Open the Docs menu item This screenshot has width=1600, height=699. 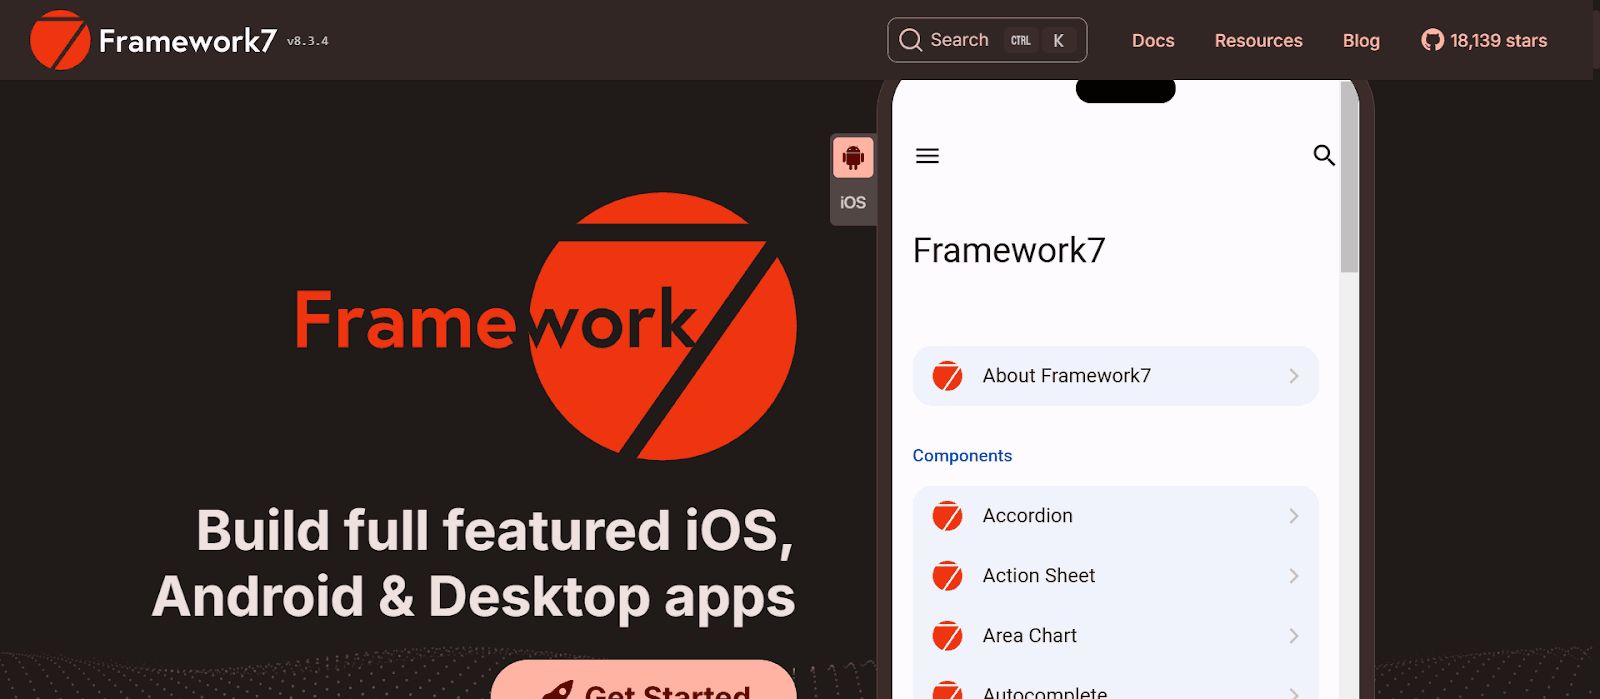pos(1153,40)
